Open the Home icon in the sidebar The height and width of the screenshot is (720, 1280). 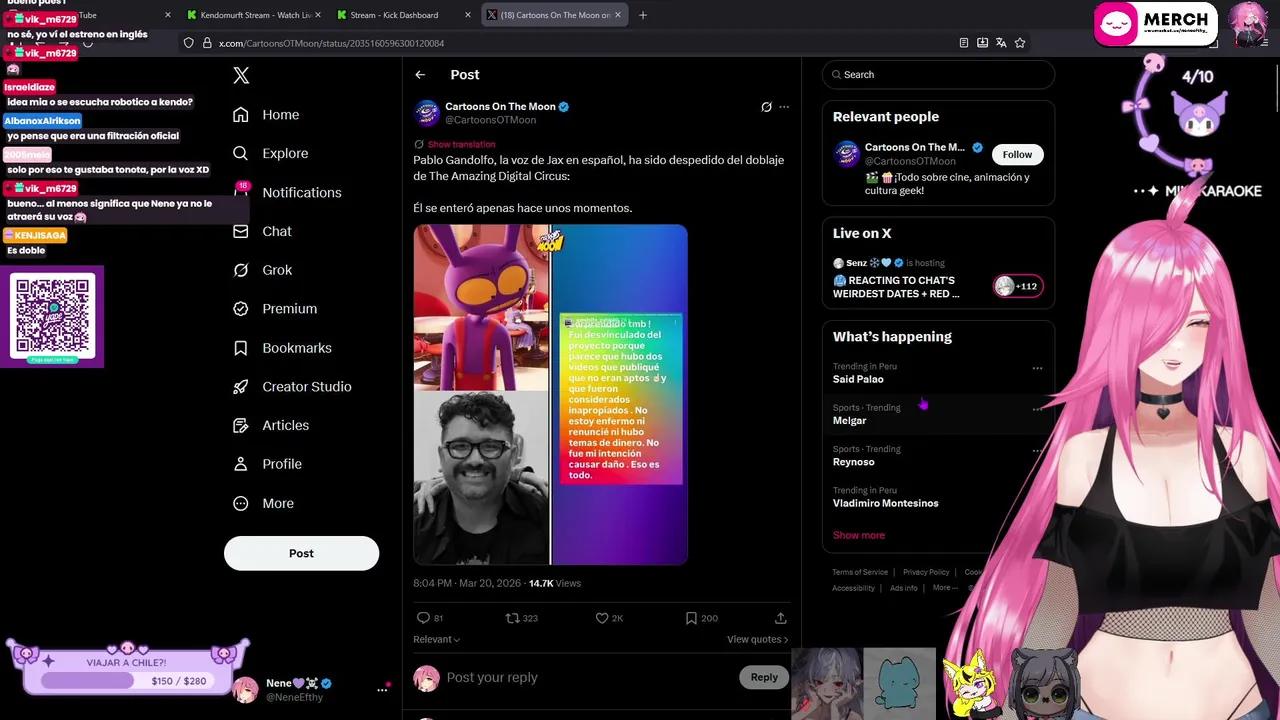[240, 115]
